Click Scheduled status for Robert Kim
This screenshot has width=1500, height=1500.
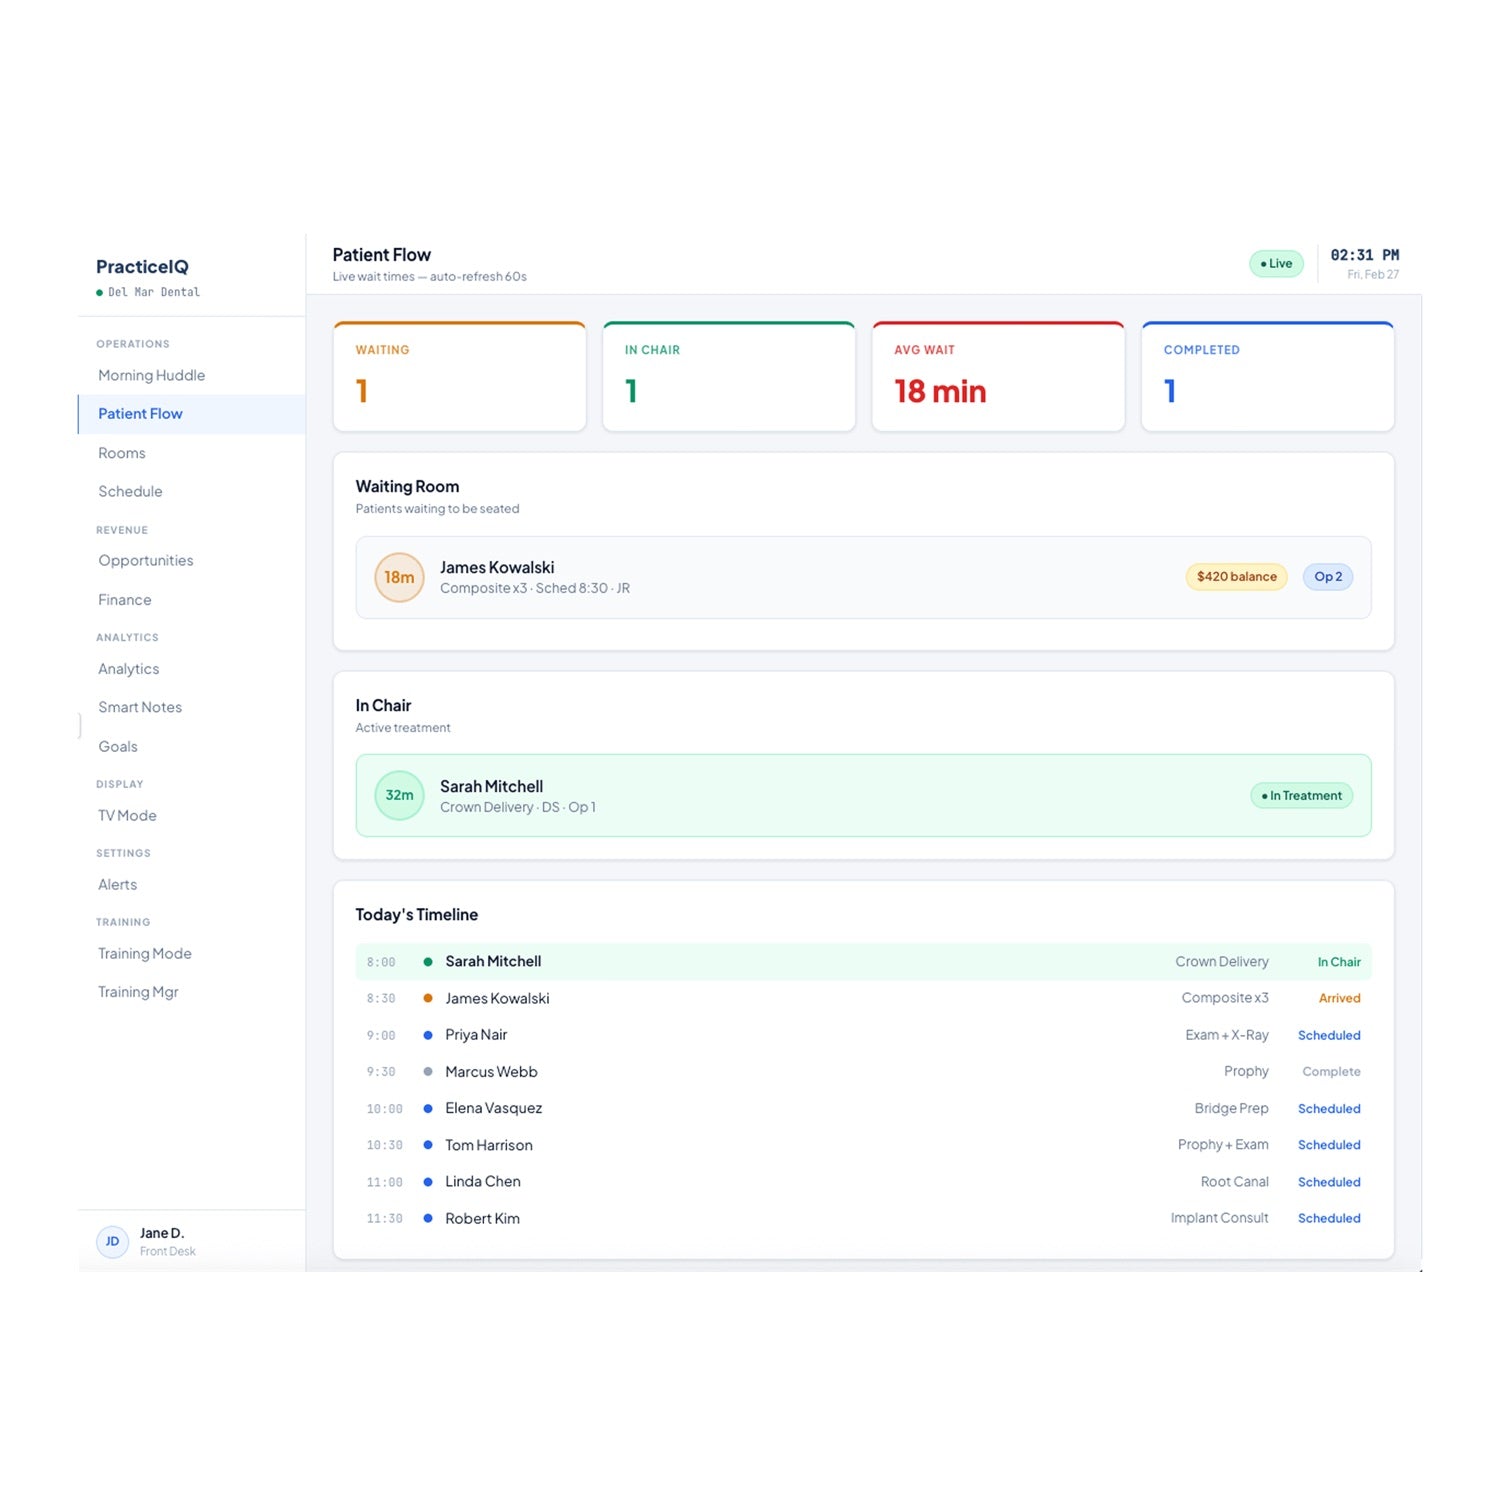tap(1329, 1218)
